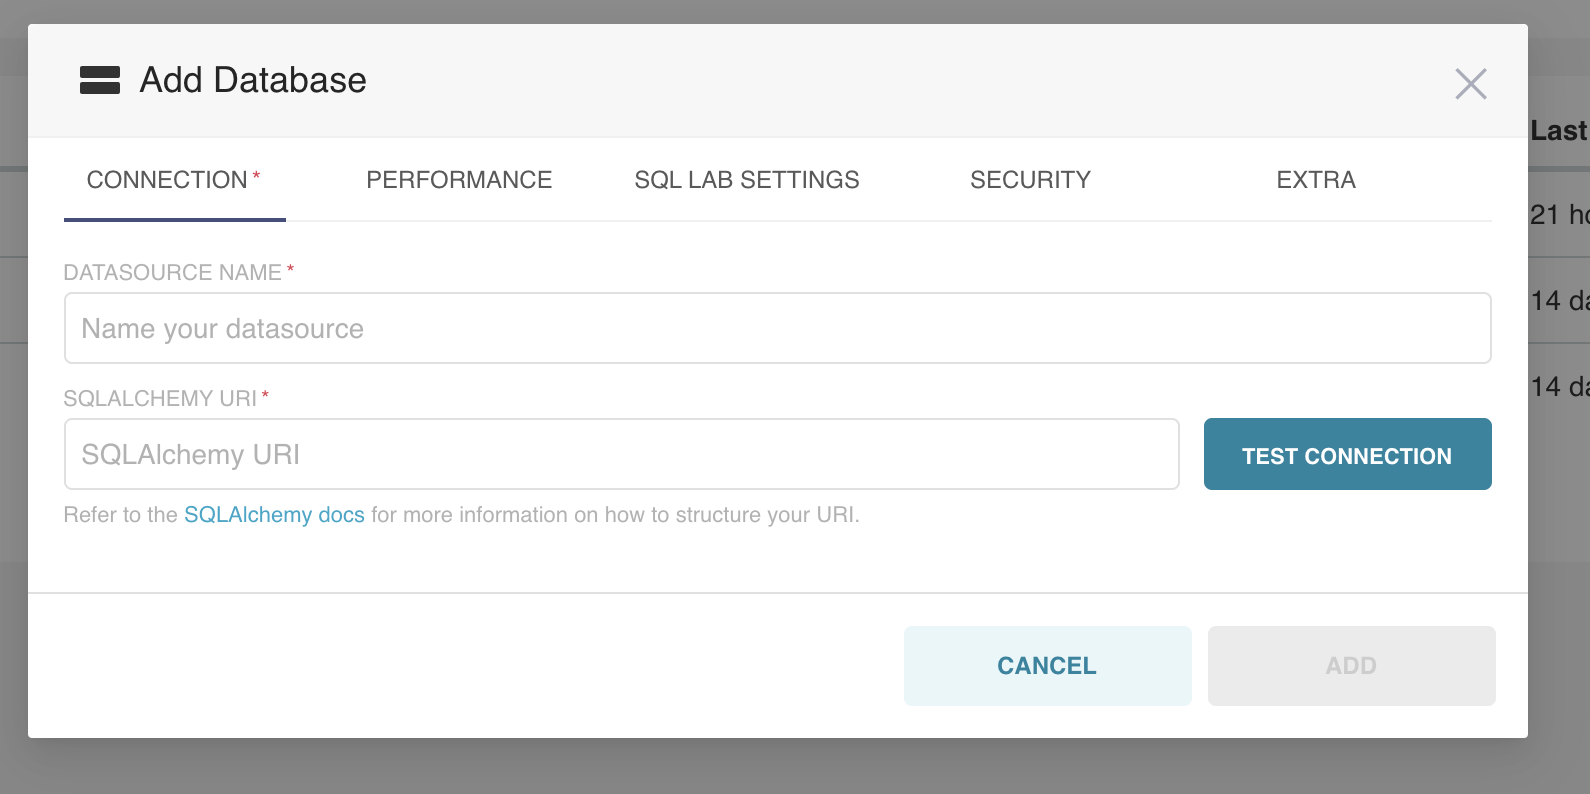This screenshot has width=1590, height=794.
Task: Switch to the Performance tab
Action: tap(459, 180)
